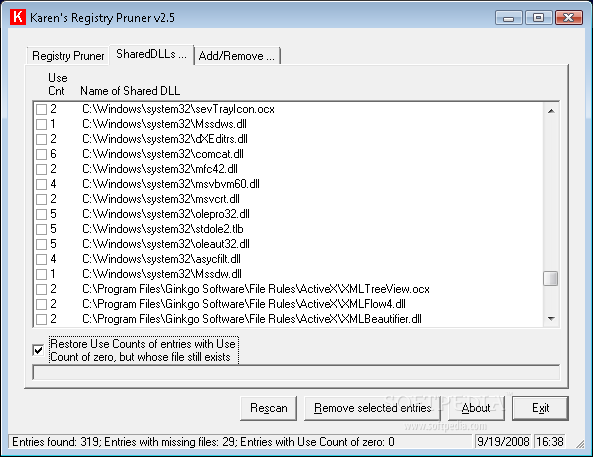Check the oleaut32.dll checkbox

tap(41, 244)
